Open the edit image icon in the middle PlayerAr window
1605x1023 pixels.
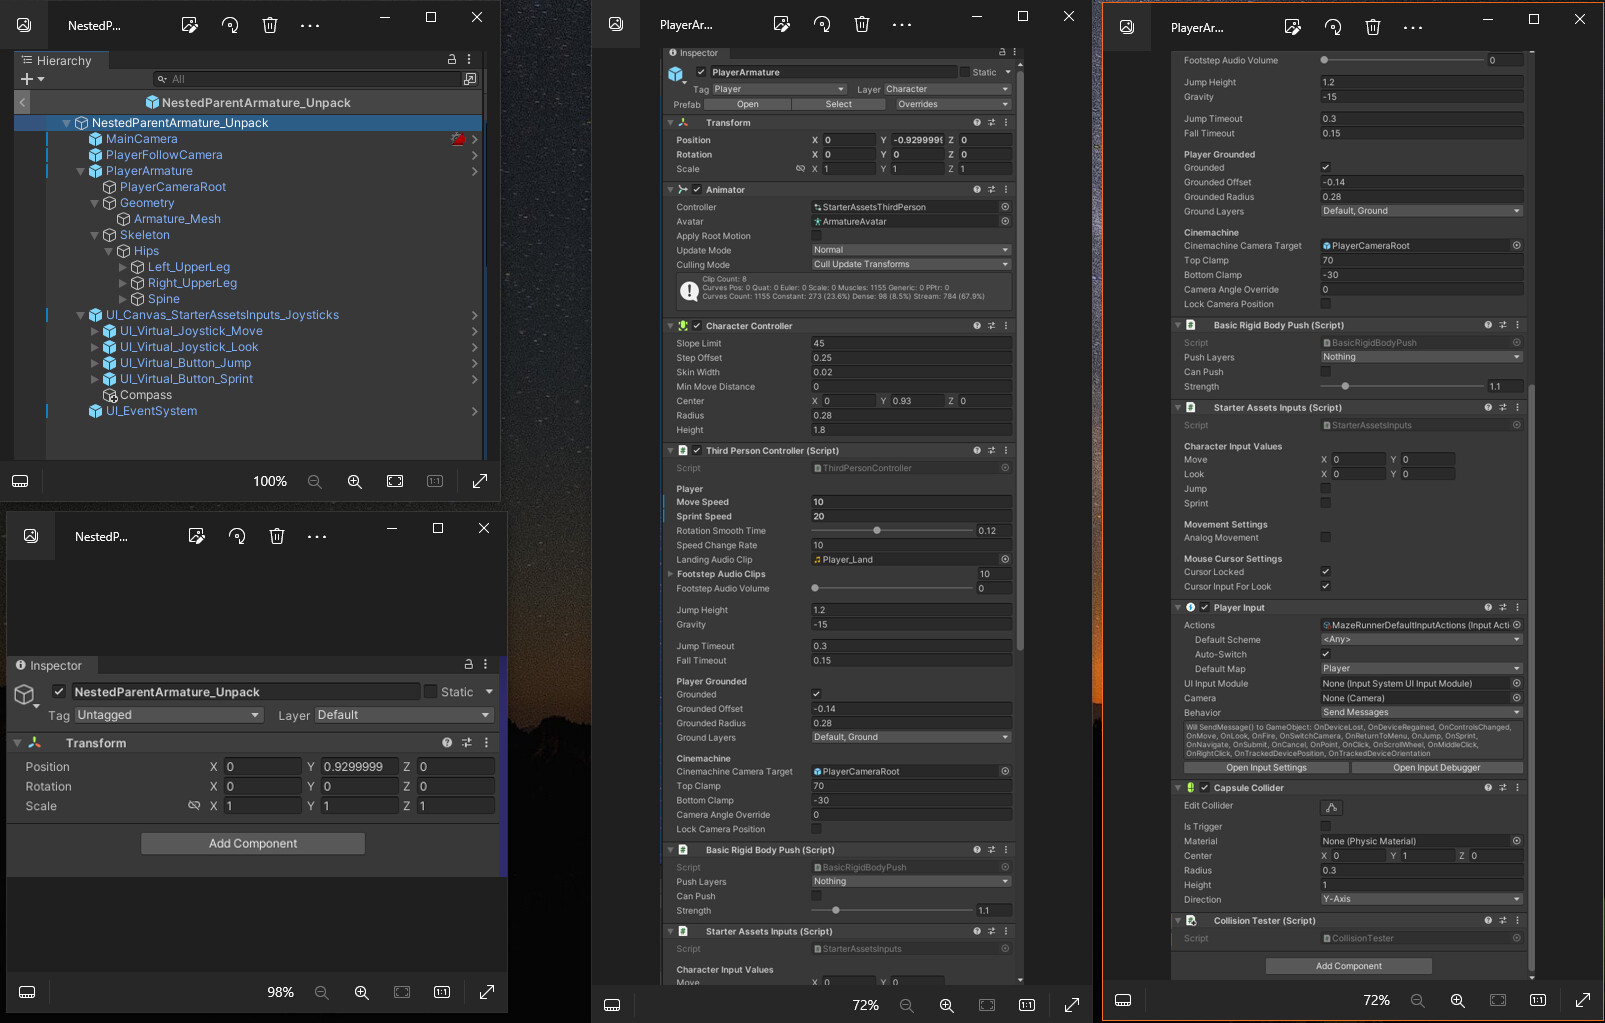[782, 24]
